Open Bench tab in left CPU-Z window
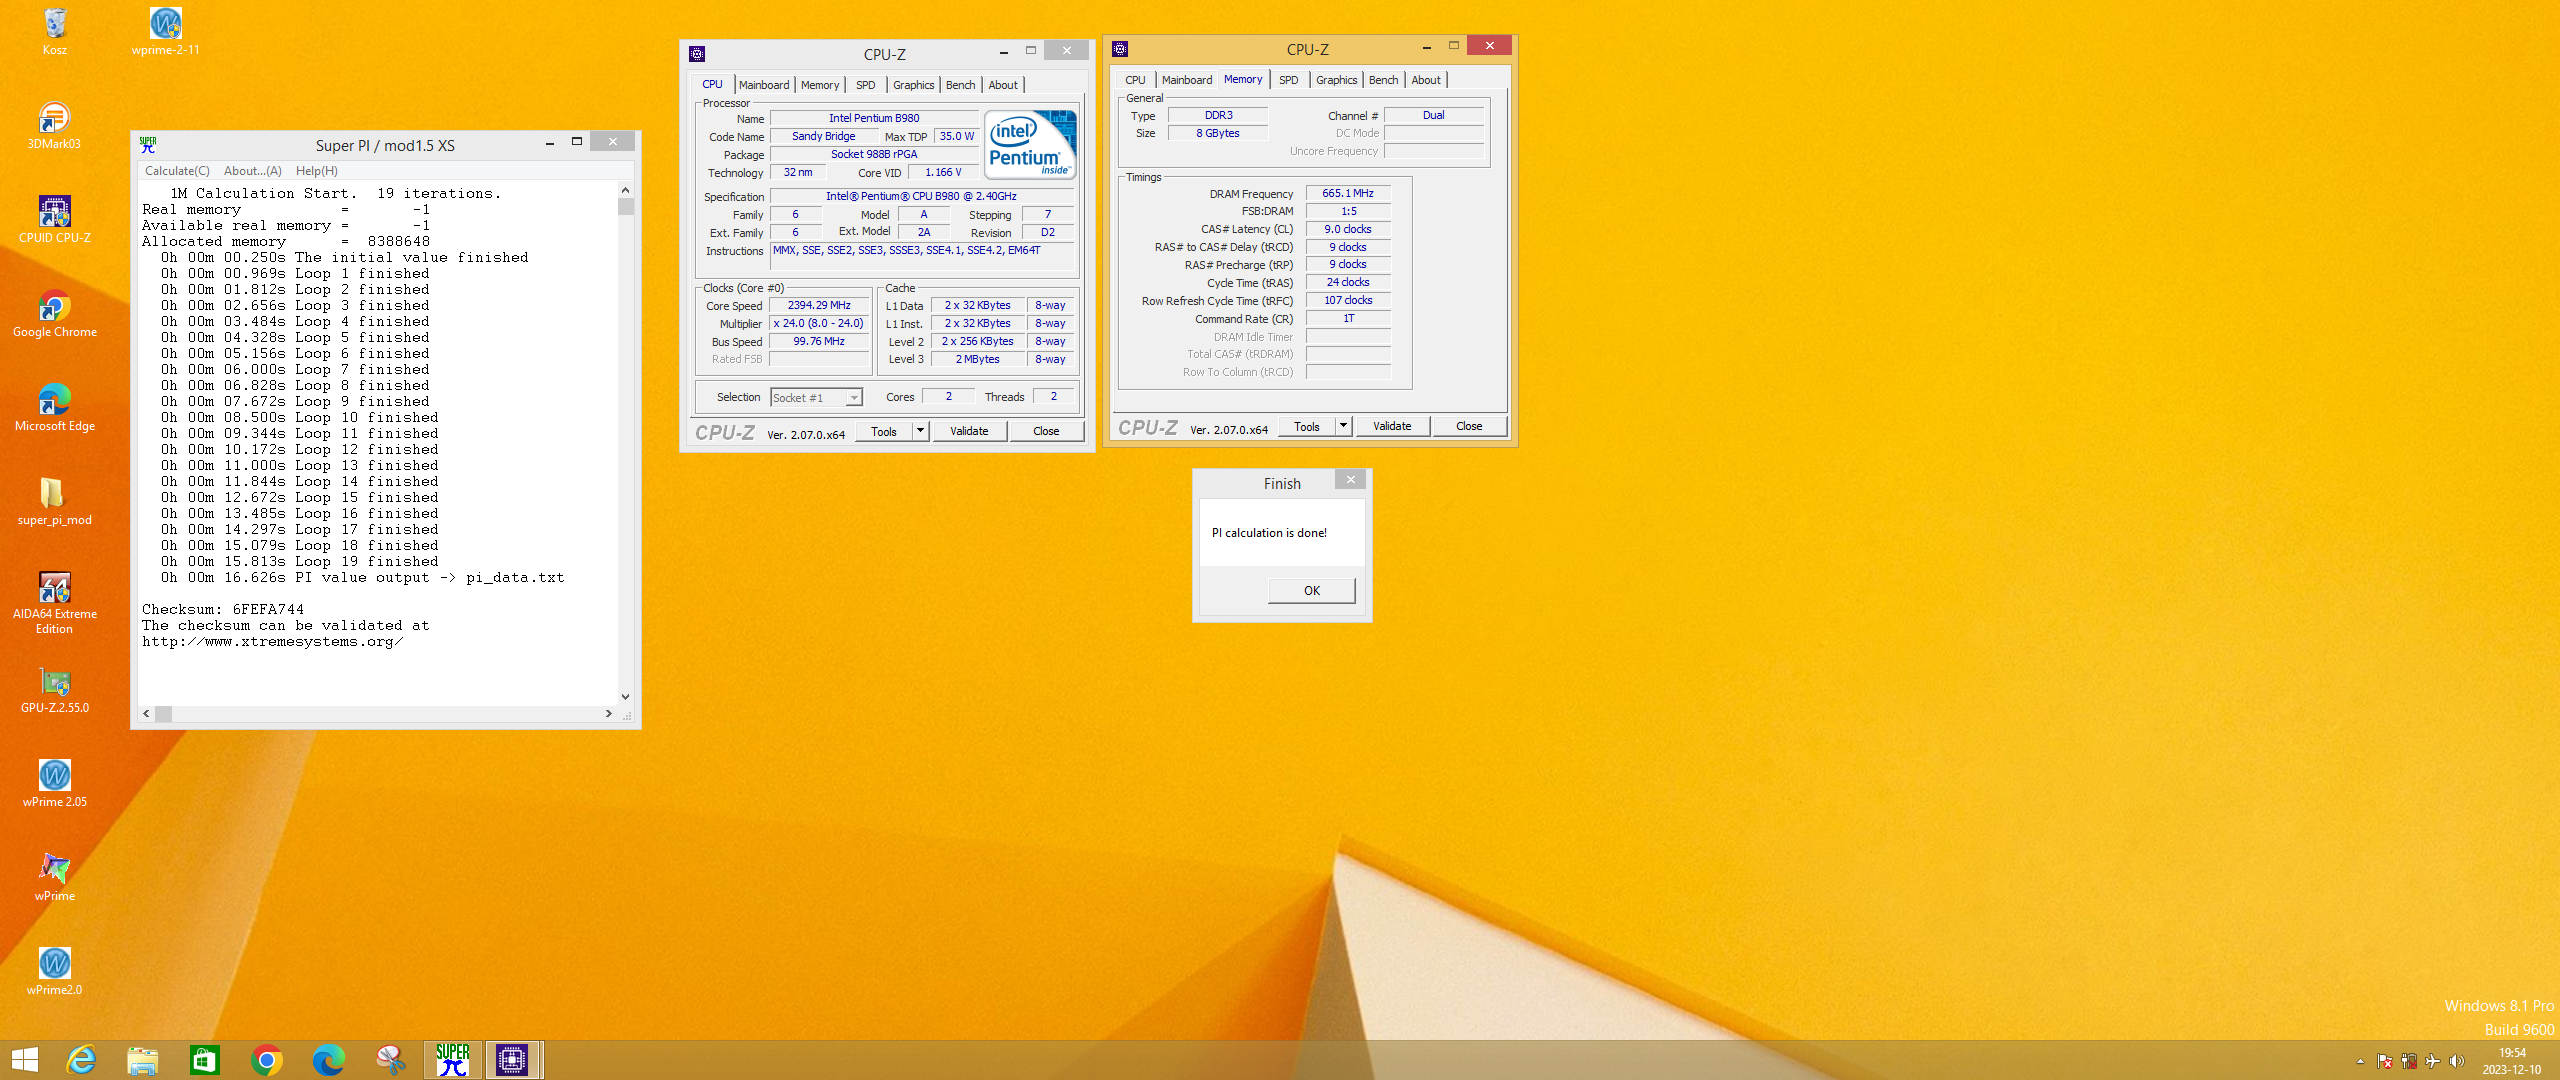The image size is (2560, 1080). pos(961,85)
